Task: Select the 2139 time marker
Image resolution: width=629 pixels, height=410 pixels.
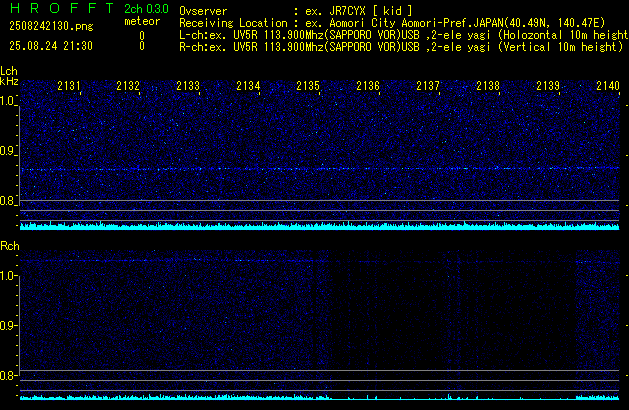Action: click(x=548, y=86)
